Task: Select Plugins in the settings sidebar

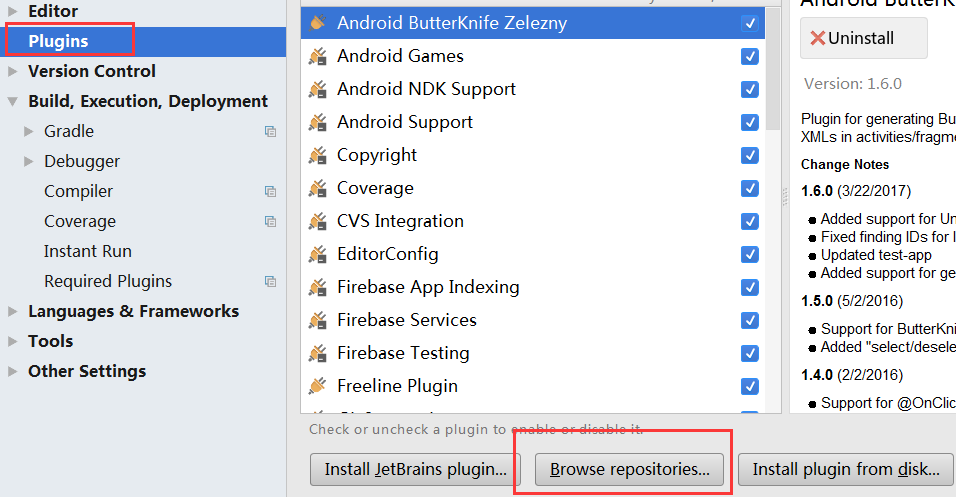Action: click(58, 41)
